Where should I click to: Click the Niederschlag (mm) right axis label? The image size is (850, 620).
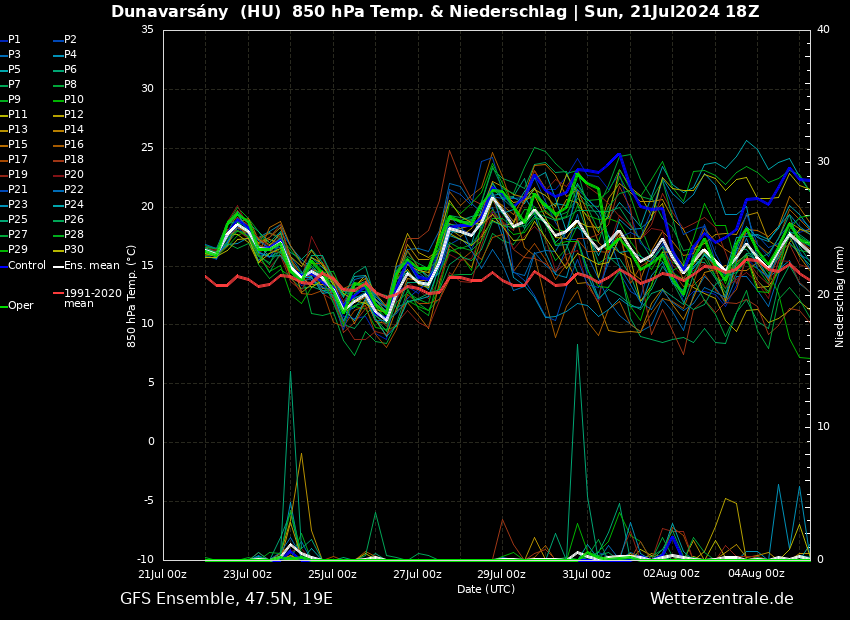[840, 296]
